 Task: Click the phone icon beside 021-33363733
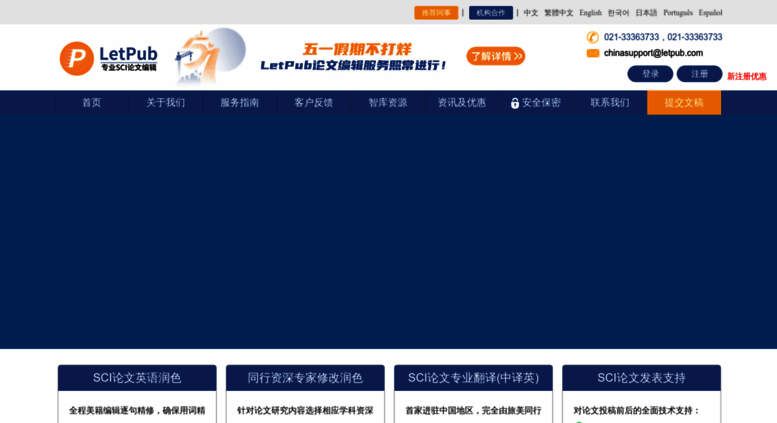593,37
